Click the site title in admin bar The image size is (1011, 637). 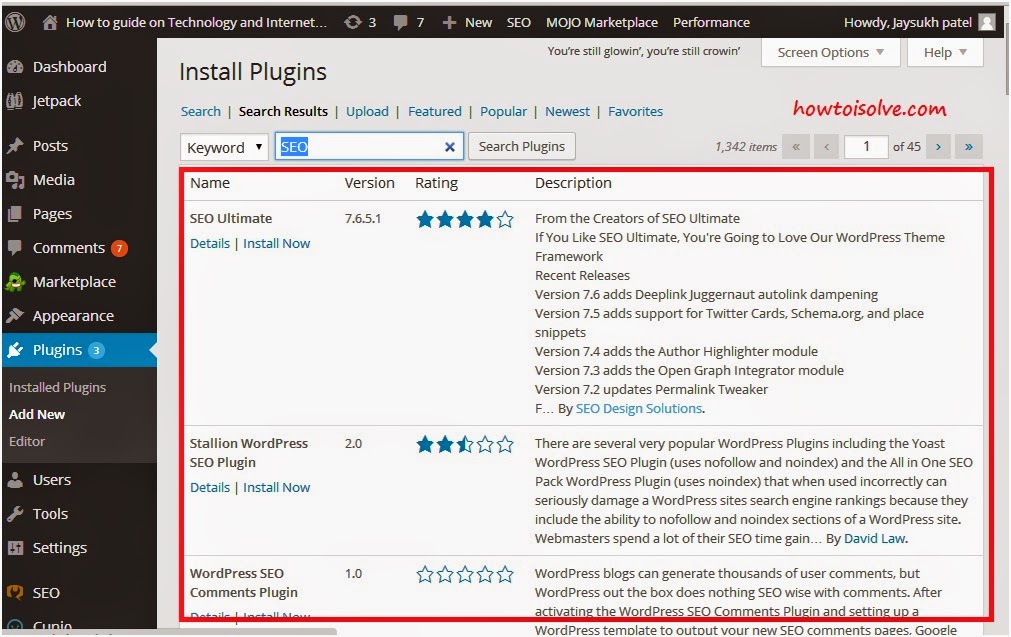[x=197, y=23]
